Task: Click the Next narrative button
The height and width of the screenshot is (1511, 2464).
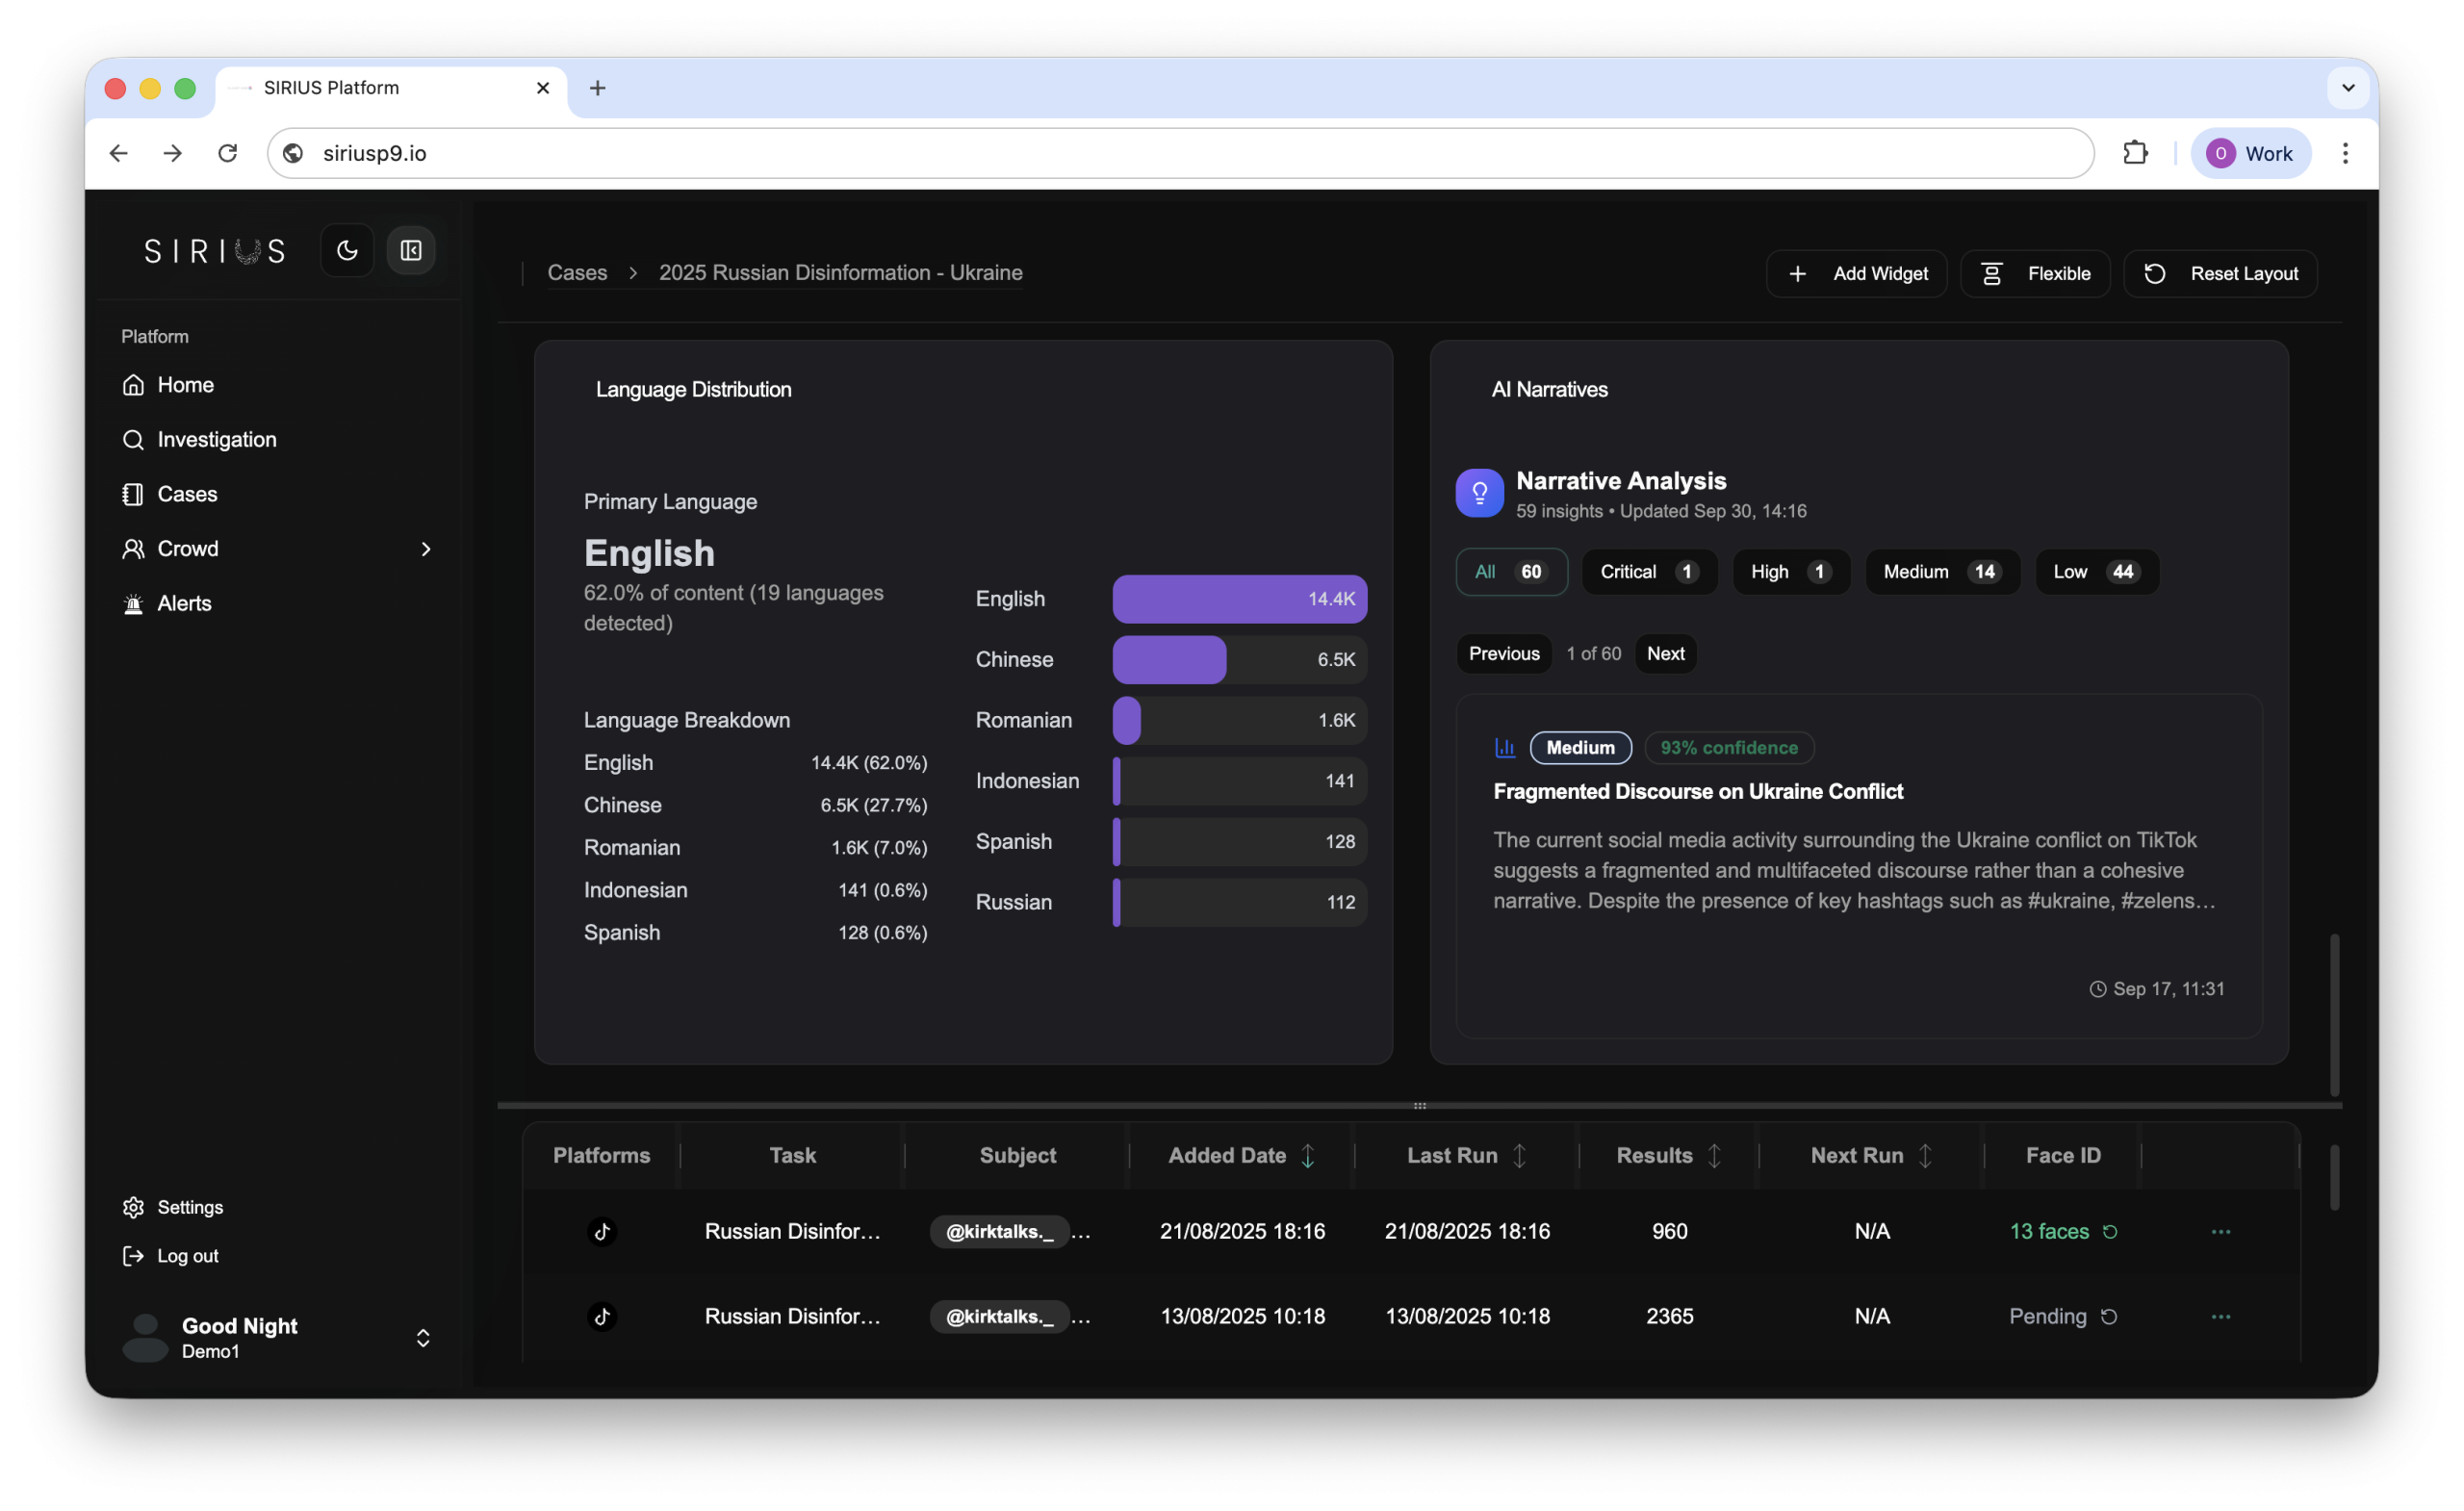Action: (1665, 654)
